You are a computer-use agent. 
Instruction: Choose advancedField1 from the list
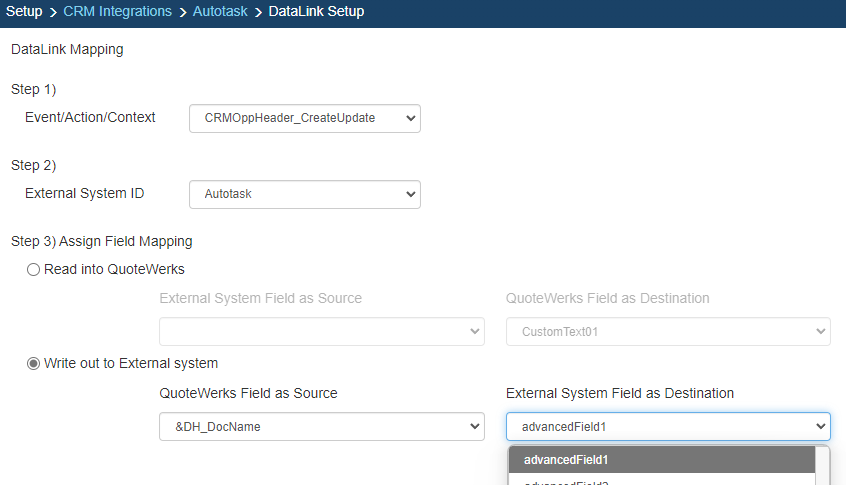662,460
